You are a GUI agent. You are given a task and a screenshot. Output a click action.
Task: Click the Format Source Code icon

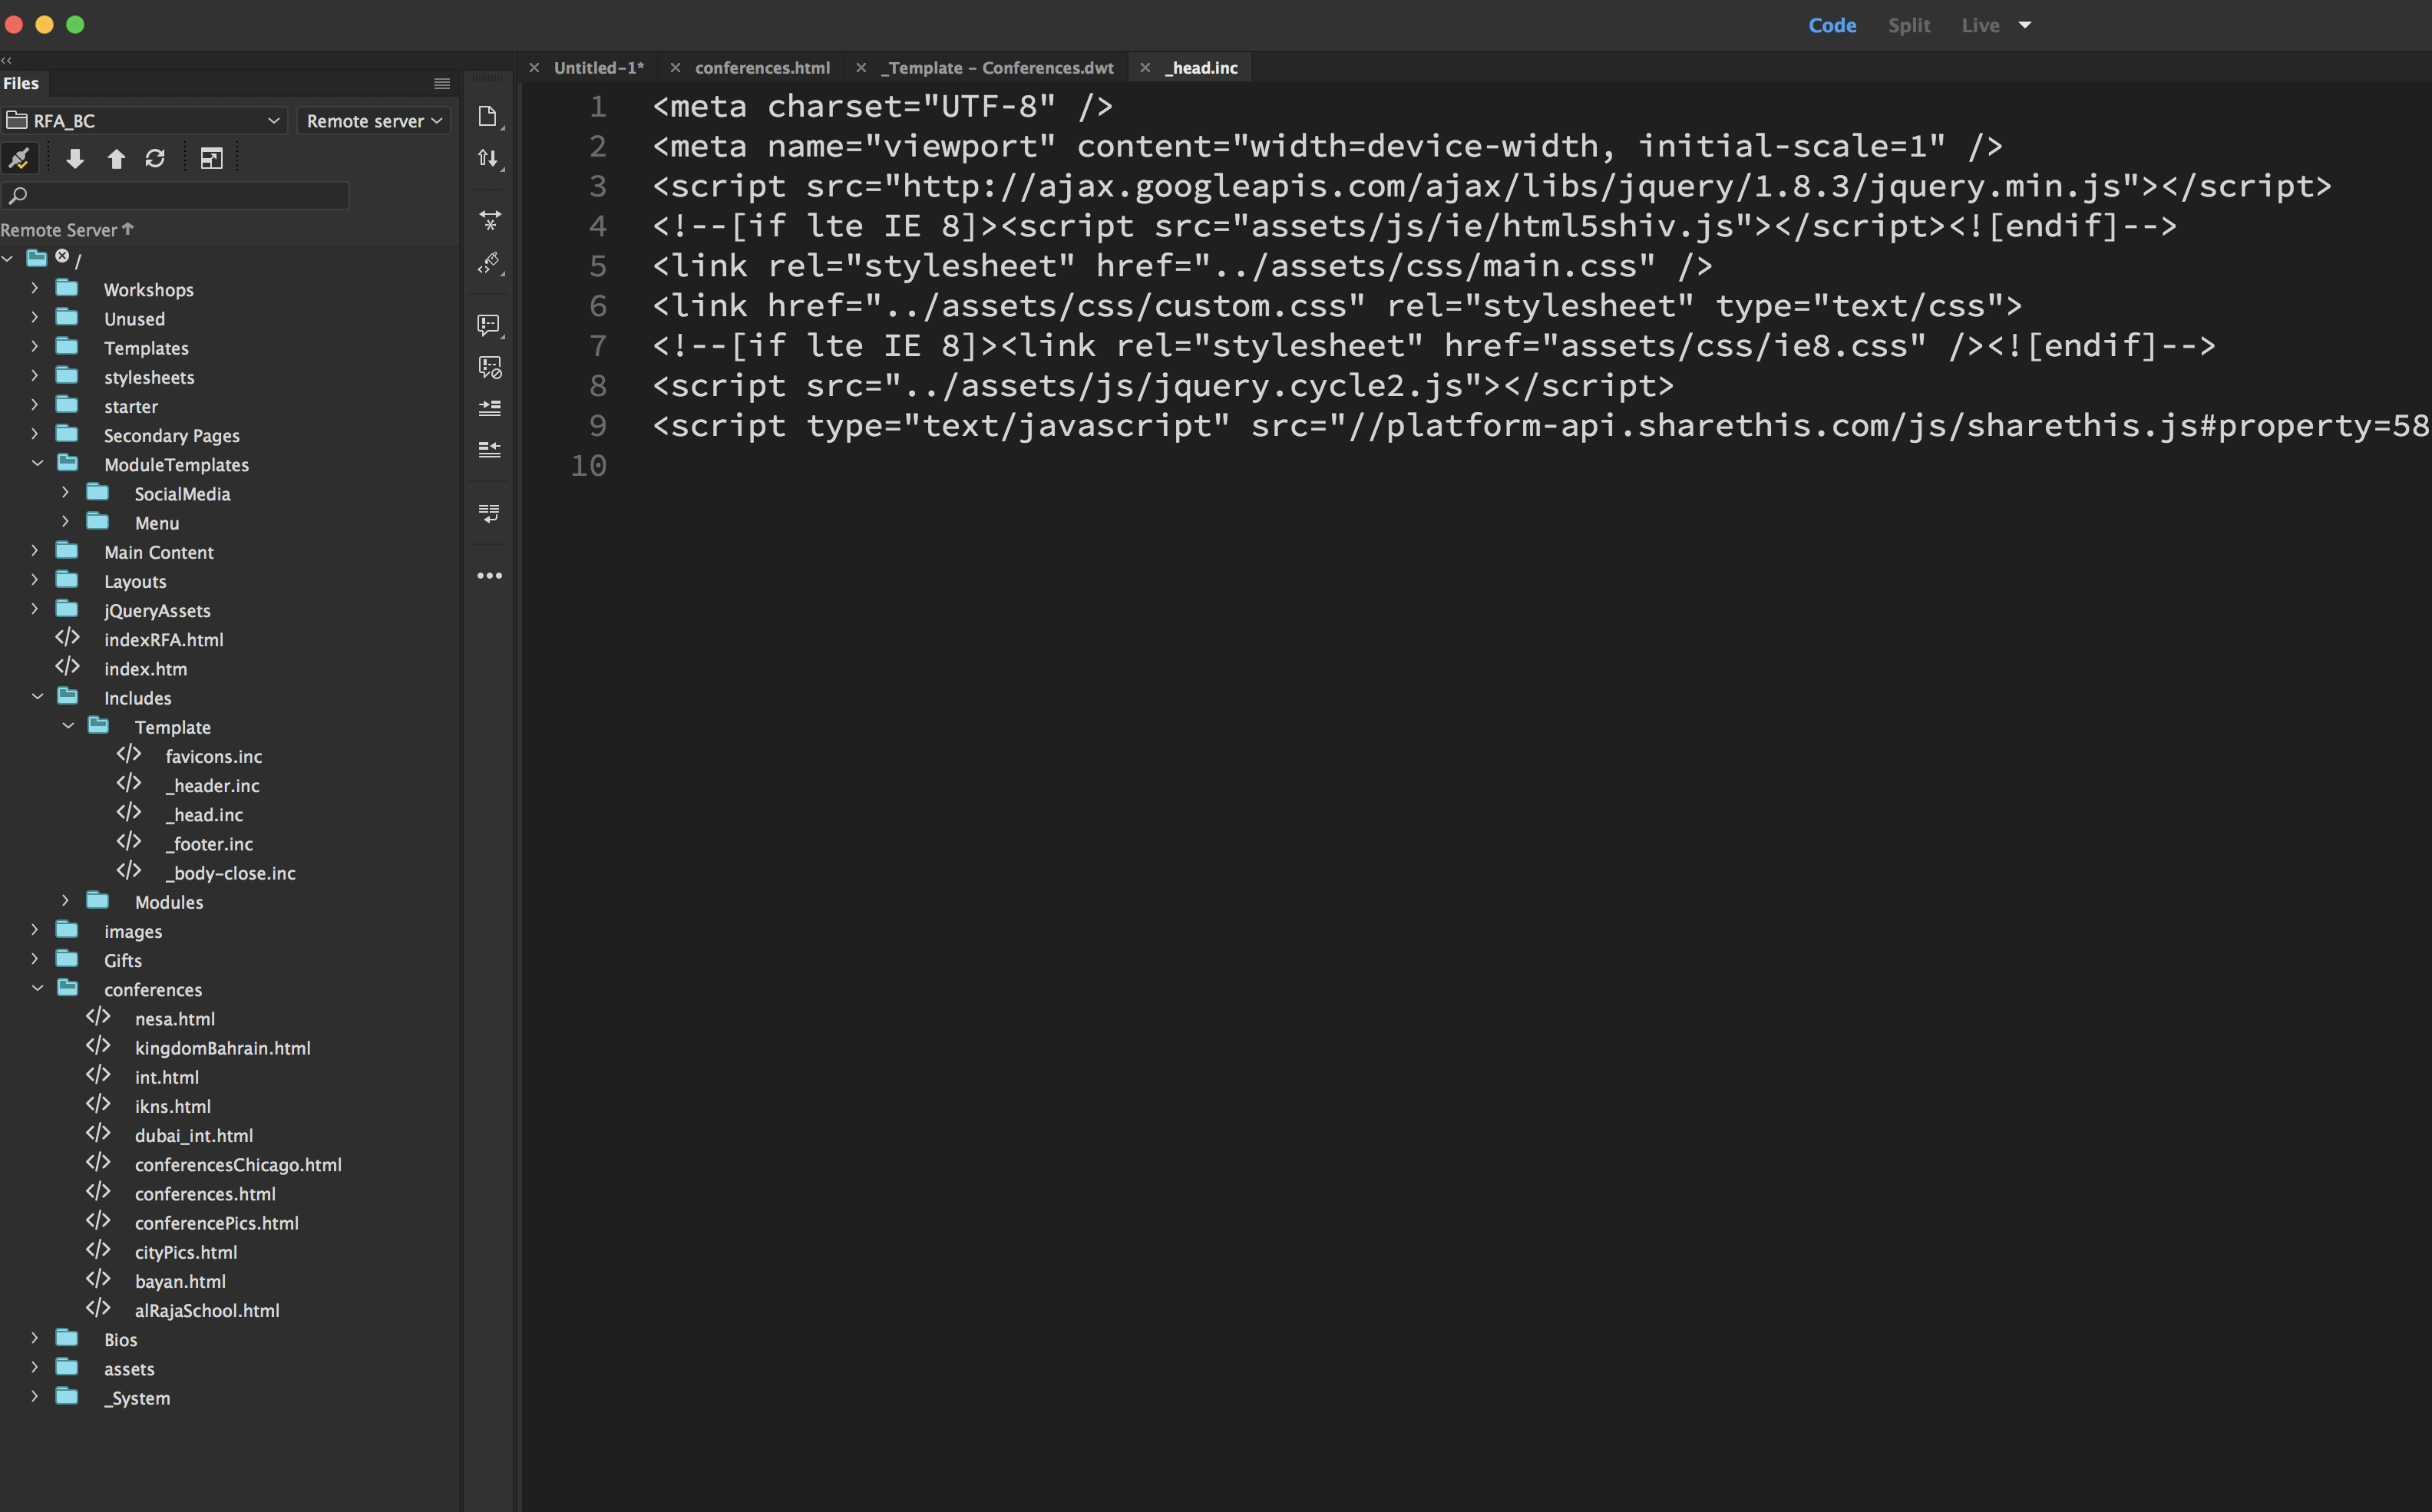(x=489, y=263)
